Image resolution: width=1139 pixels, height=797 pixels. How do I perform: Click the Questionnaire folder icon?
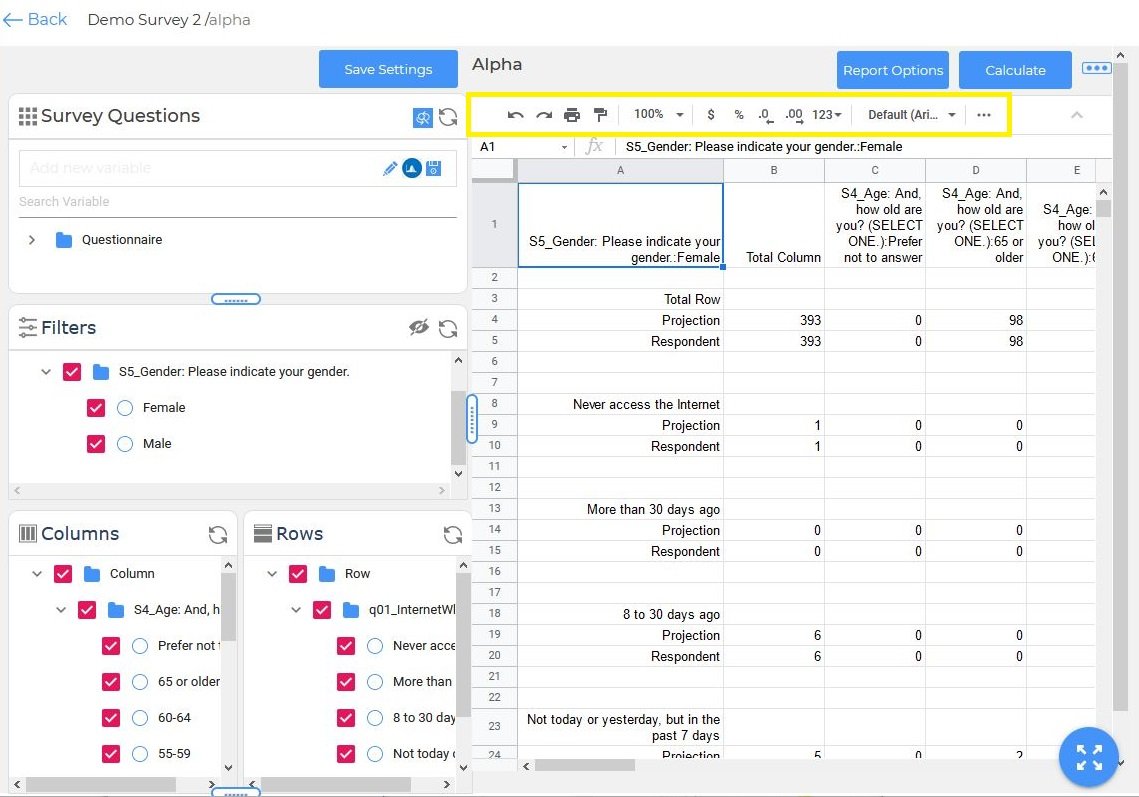[x=64, y=240]
